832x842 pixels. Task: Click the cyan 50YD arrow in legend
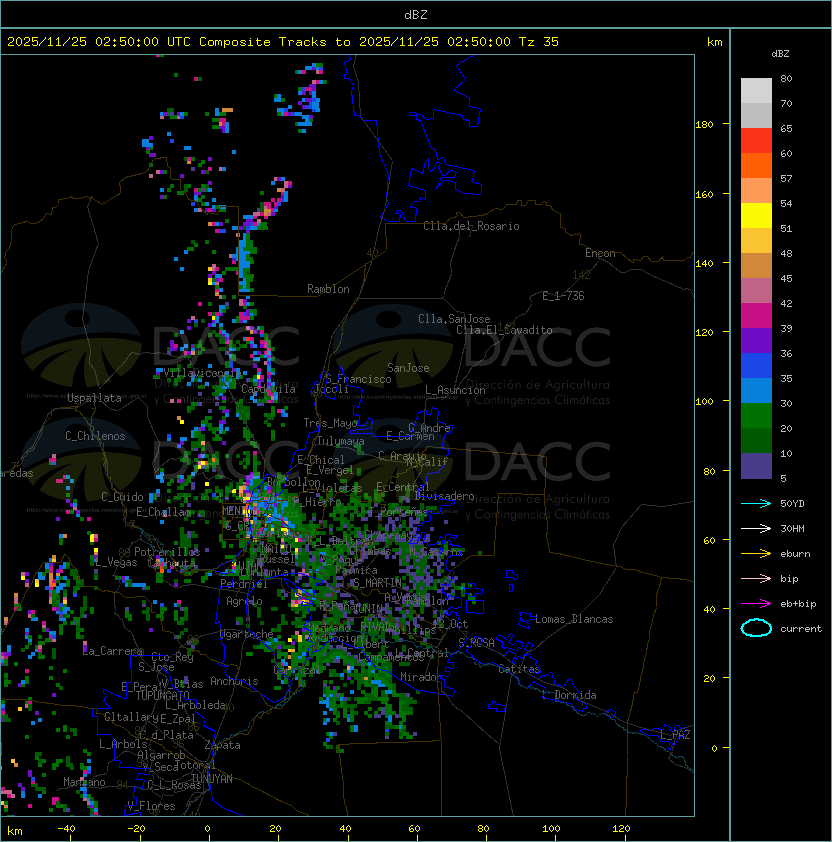tap(756, 503)
